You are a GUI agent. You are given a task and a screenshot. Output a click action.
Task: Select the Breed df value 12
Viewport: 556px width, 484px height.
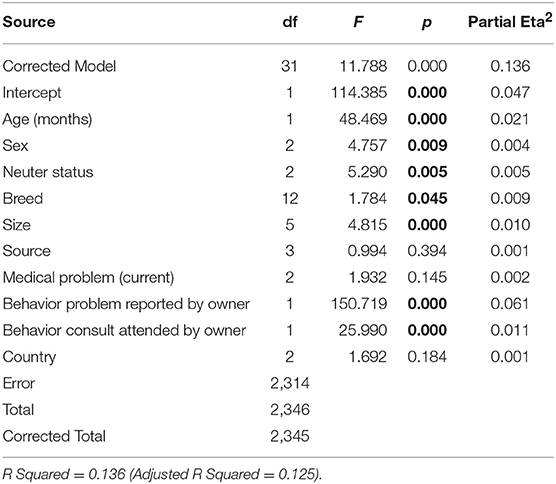tap(290, 198)
